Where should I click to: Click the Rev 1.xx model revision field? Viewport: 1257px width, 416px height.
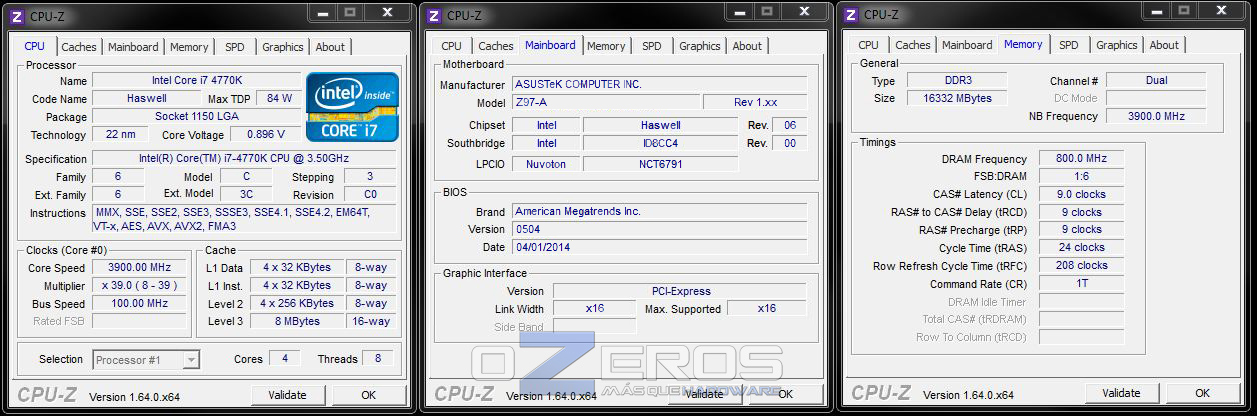pos(755,103)
